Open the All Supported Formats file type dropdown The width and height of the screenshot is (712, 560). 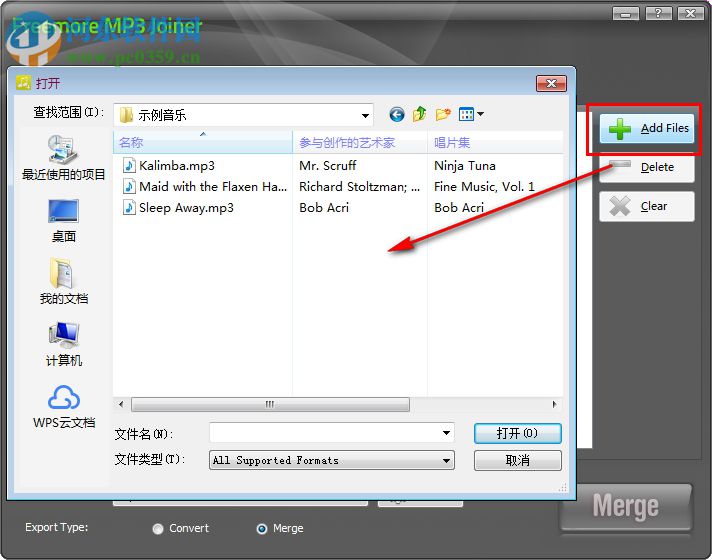[x=332, y=461]
